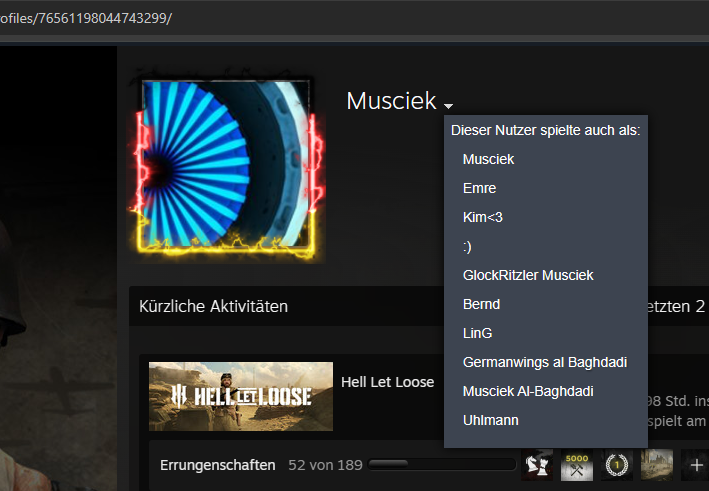Click the Musciek profile avatar image

(226, 164)
